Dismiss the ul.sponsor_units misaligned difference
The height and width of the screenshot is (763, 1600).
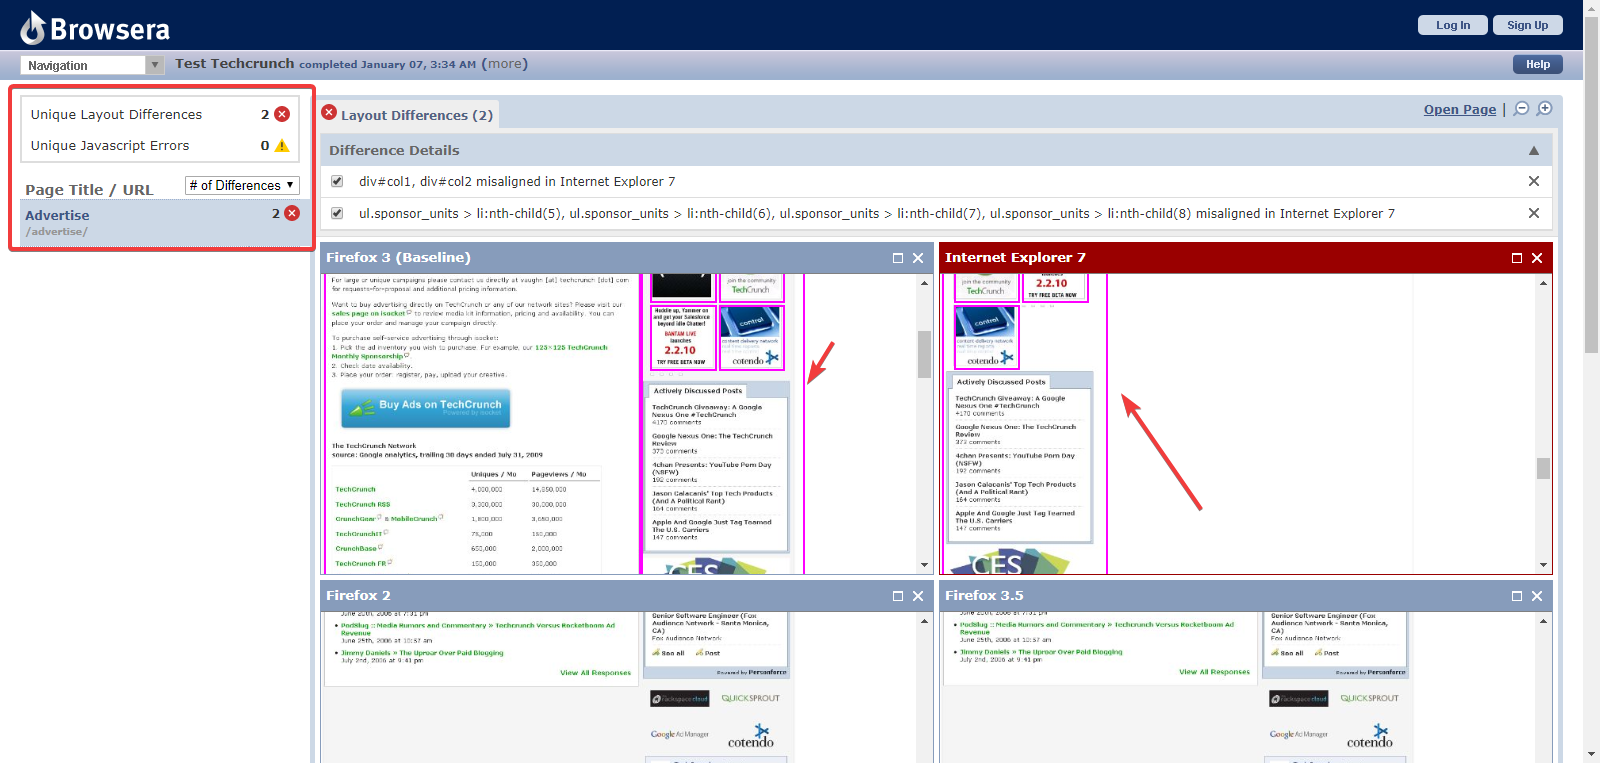[1534, 213]
